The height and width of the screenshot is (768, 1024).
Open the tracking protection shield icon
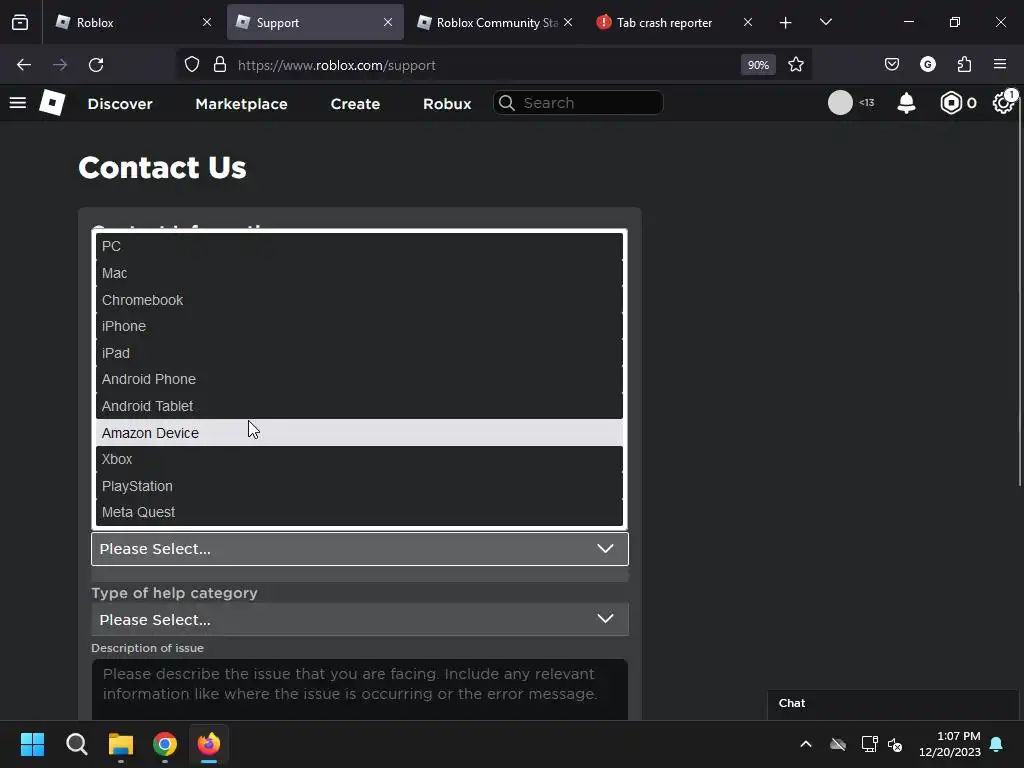point(192,65)
